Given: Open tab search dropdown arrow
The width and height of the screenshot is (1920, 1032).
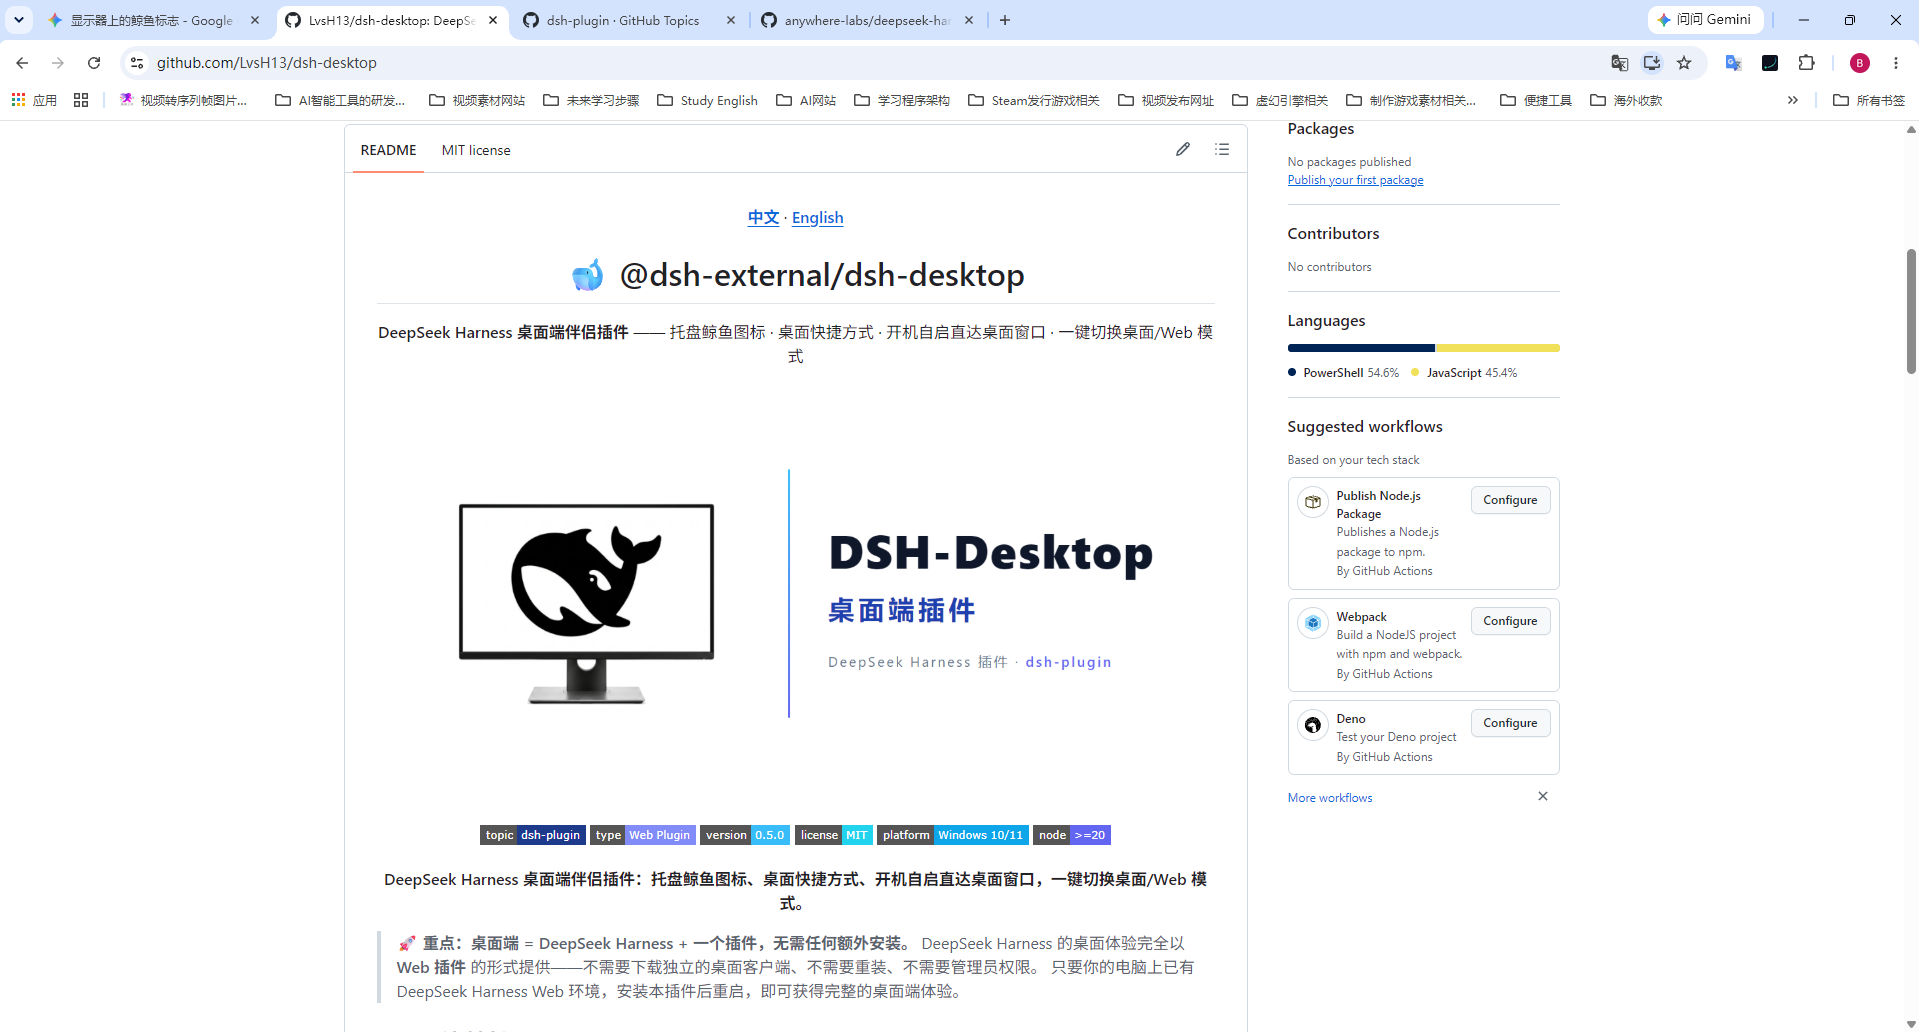Looking at the screenshot, I should 18,20.
